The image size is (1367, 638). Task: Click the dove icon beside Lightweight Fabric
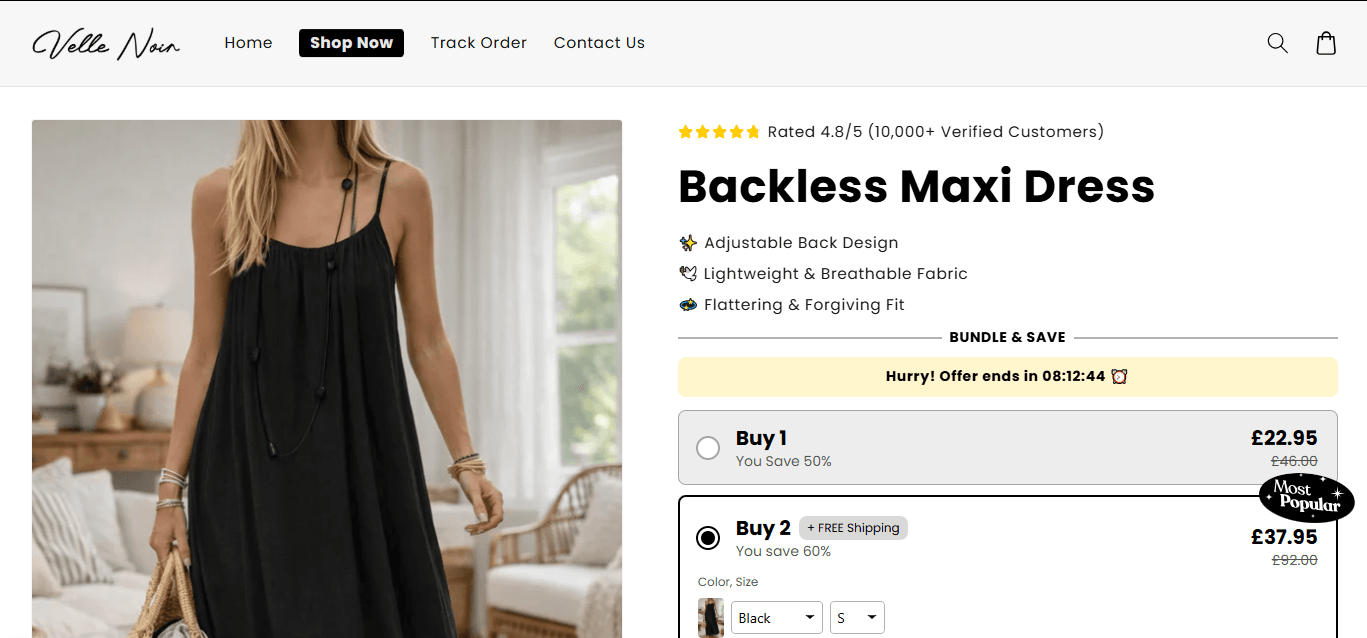tap(688, 274)
